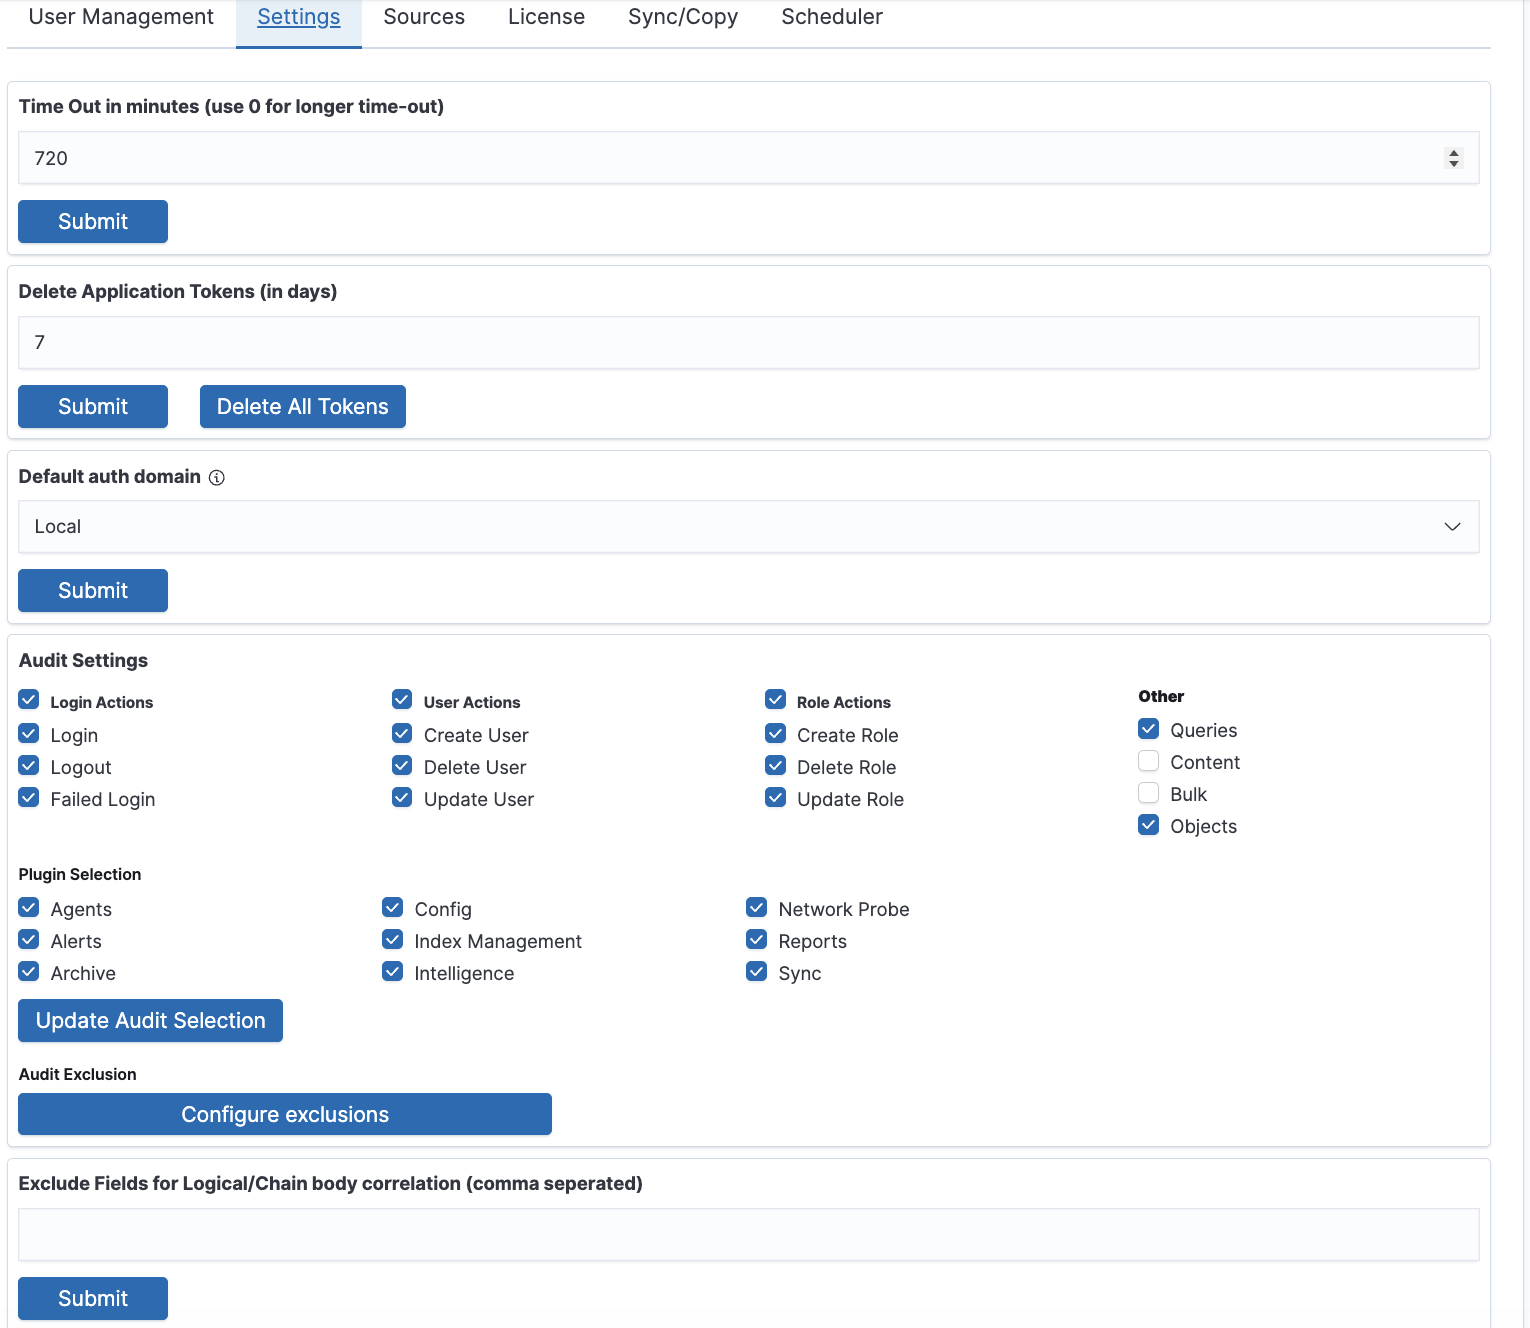Screen dimensions: 1530x1328
Task: Open the Default auth domain dropdown
Action: pyautogui.click(x=748, y=527)
